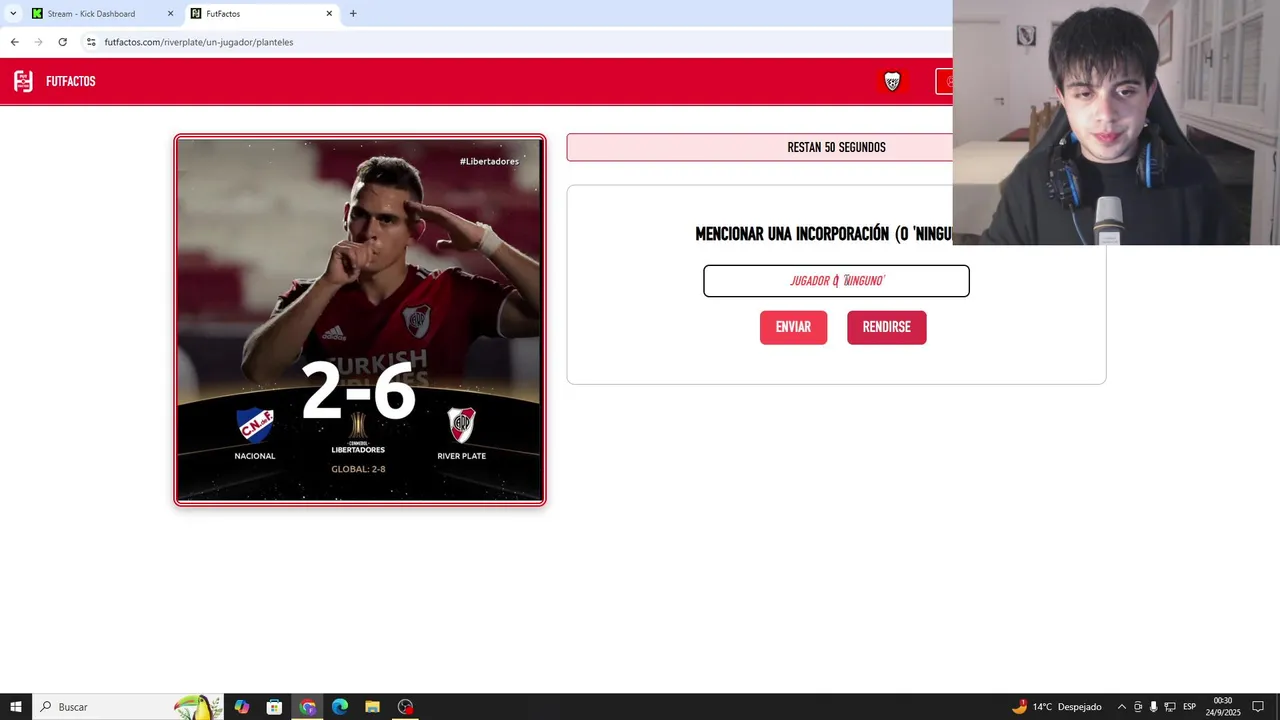
Task: Launch Microsoft Edge from the taskbar
Action: (x=339, y=707)
